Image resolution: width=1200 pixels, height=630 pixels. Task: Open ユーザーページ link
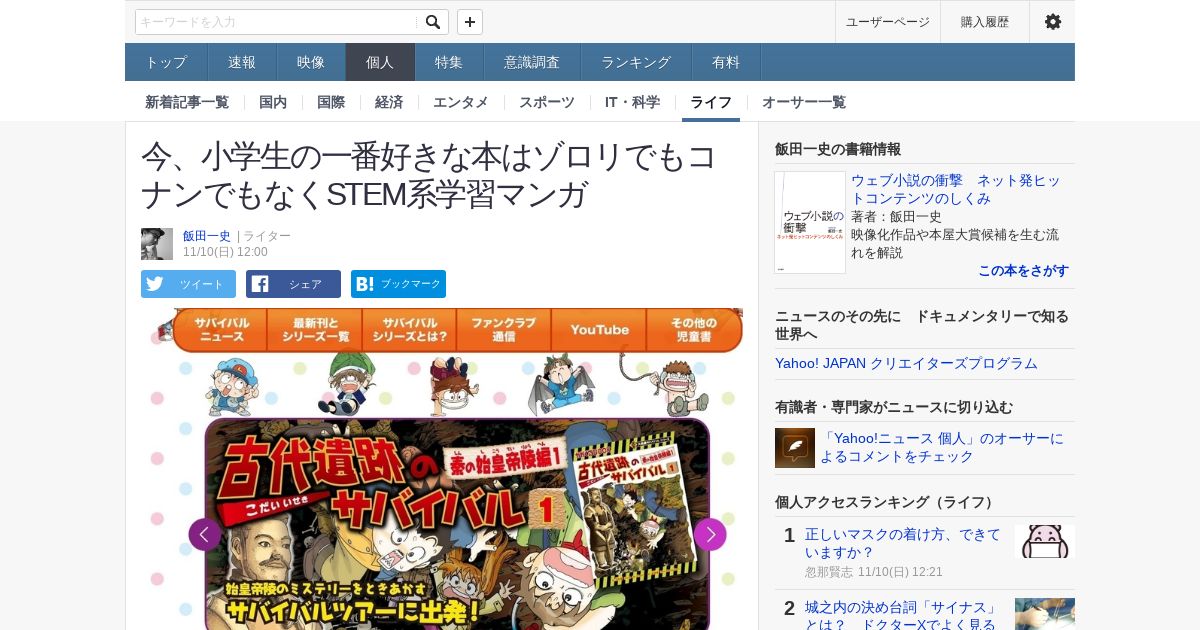pos(888,22)
